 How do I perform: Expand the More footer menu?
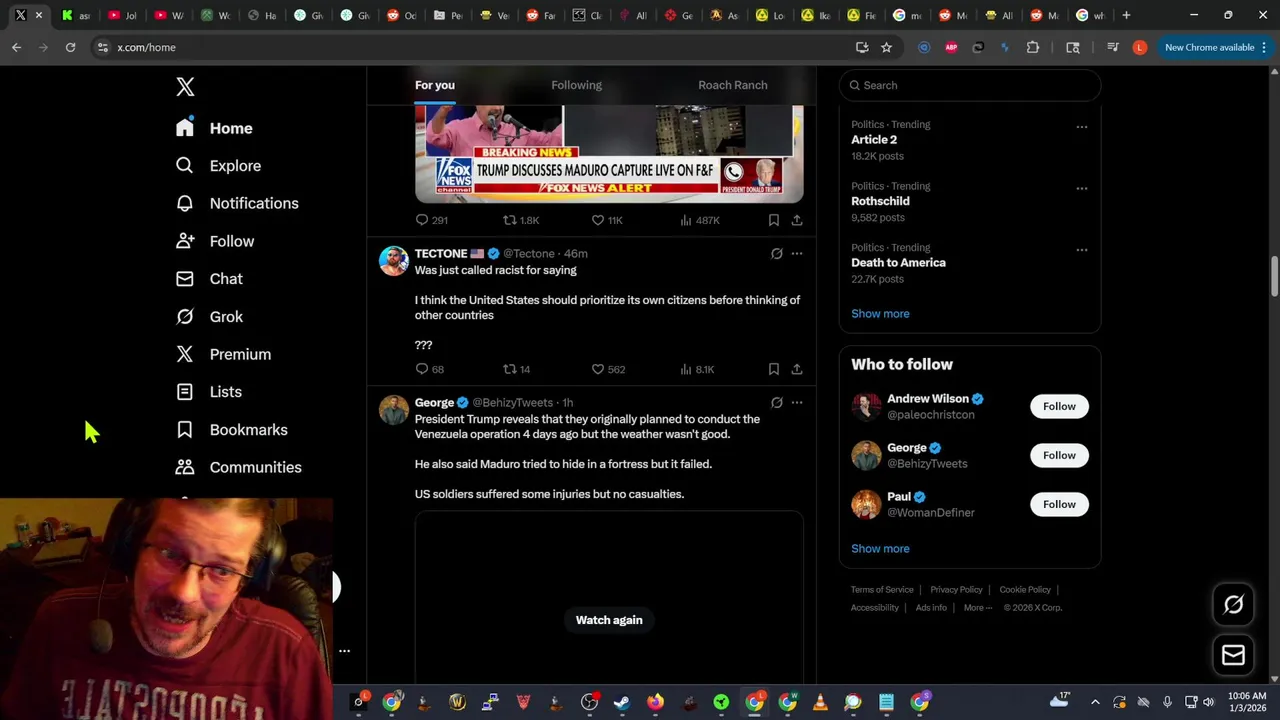(978, 608)
